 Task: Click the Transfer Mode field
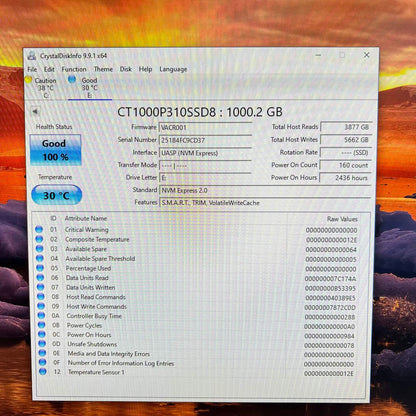click(205, 166)
